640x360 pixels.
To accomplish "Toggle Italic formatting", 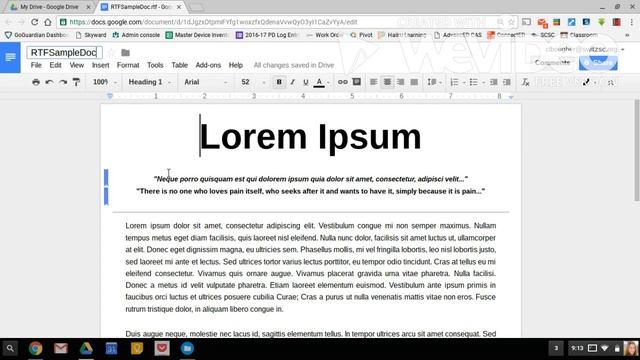I will coord(292,82).
